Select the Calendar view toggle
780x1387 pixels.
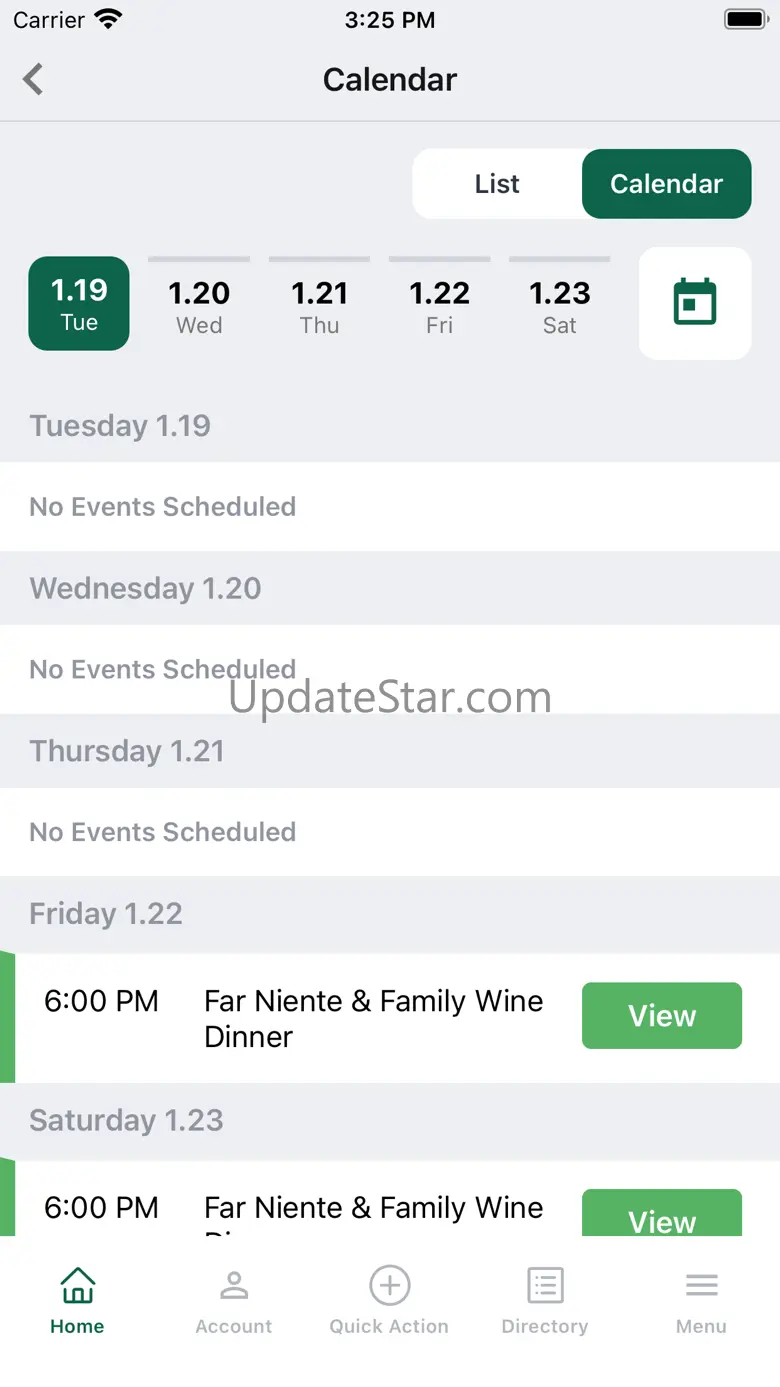coord(667,184)
